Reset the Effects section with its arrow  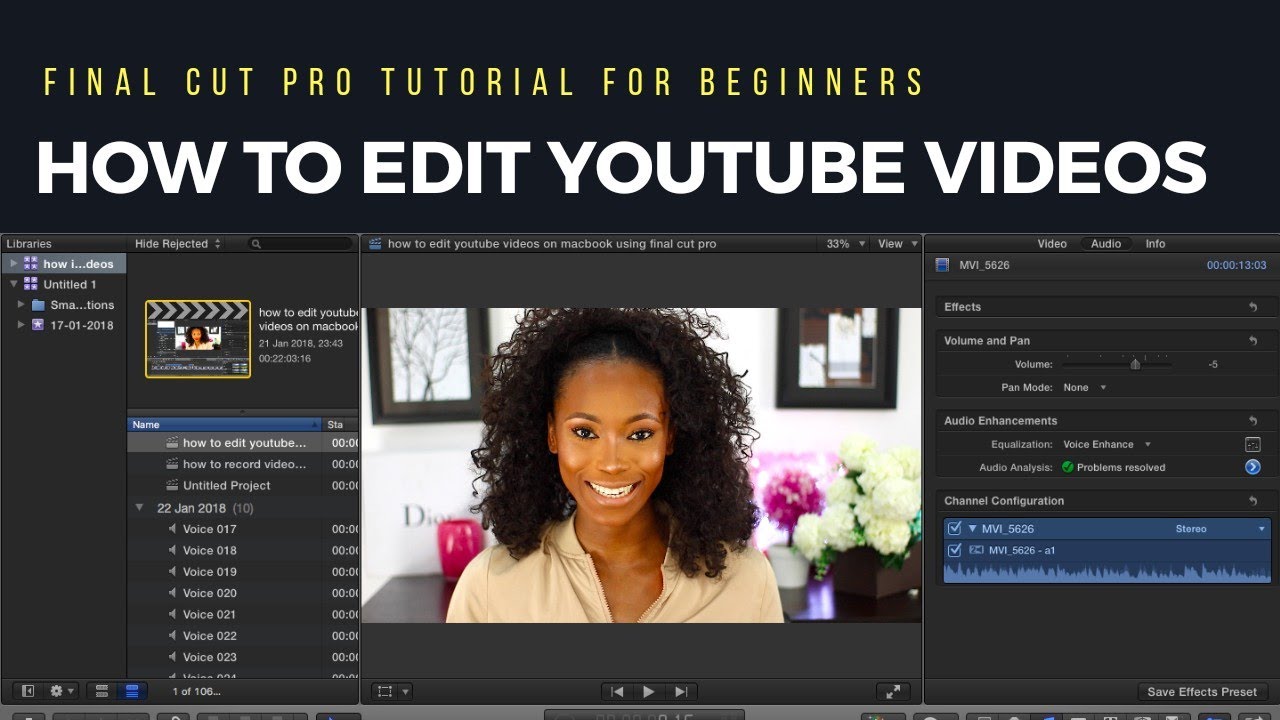click(x=1253, y=307)
